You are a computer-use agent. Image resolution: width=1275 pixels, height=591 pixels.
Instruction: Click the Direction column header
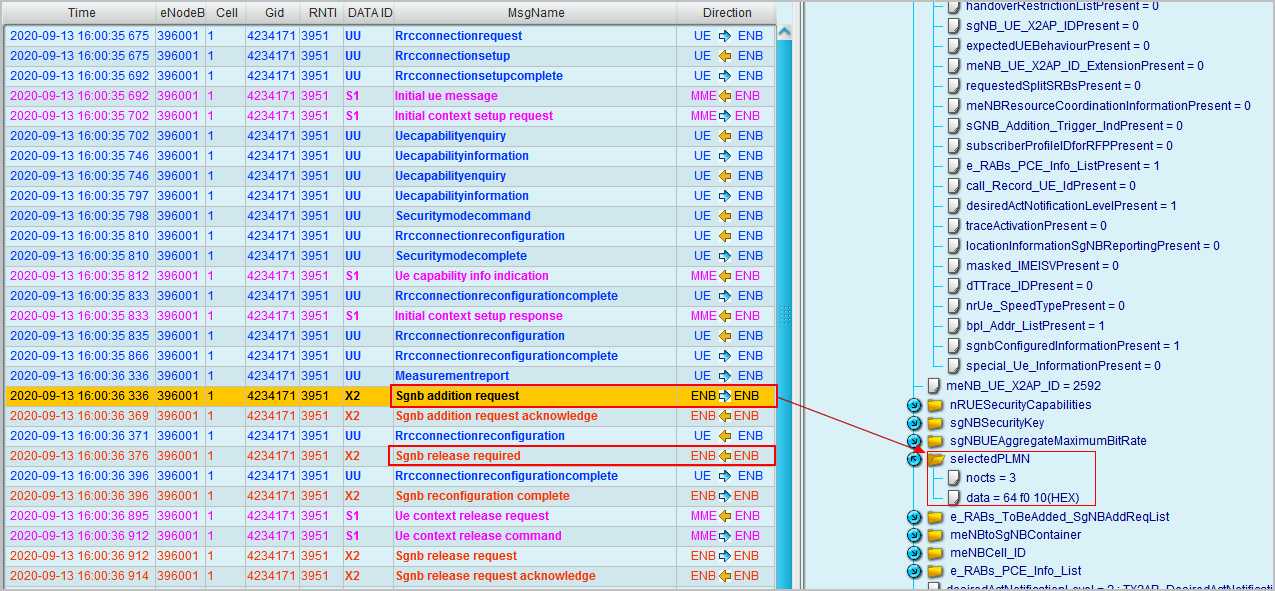tap(726, 13)
